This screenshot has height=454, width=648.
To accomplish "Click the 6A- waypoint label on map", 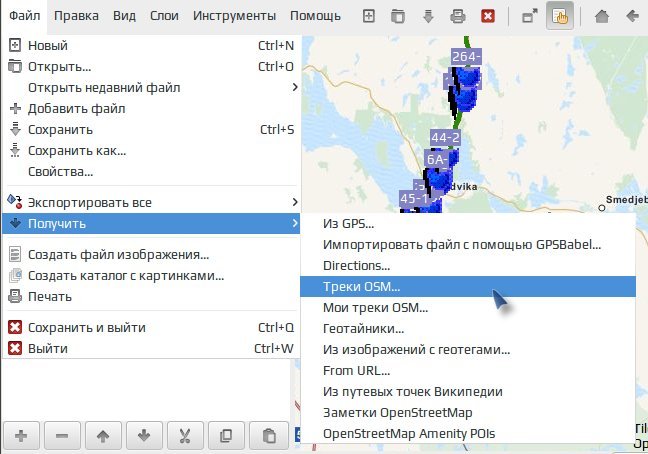I will [x=436, y=159].
